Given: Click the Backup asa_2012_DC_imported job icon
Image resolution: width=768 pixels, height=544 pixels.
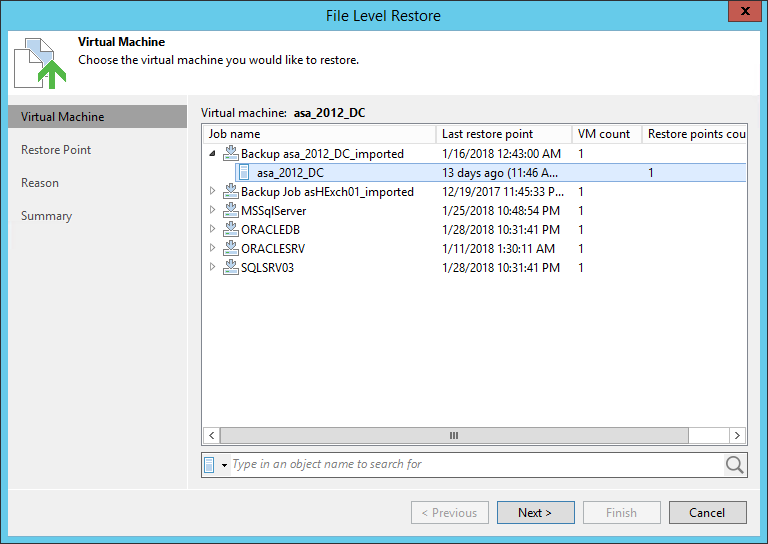Looking at the screenshot, I should click(231, 154).
